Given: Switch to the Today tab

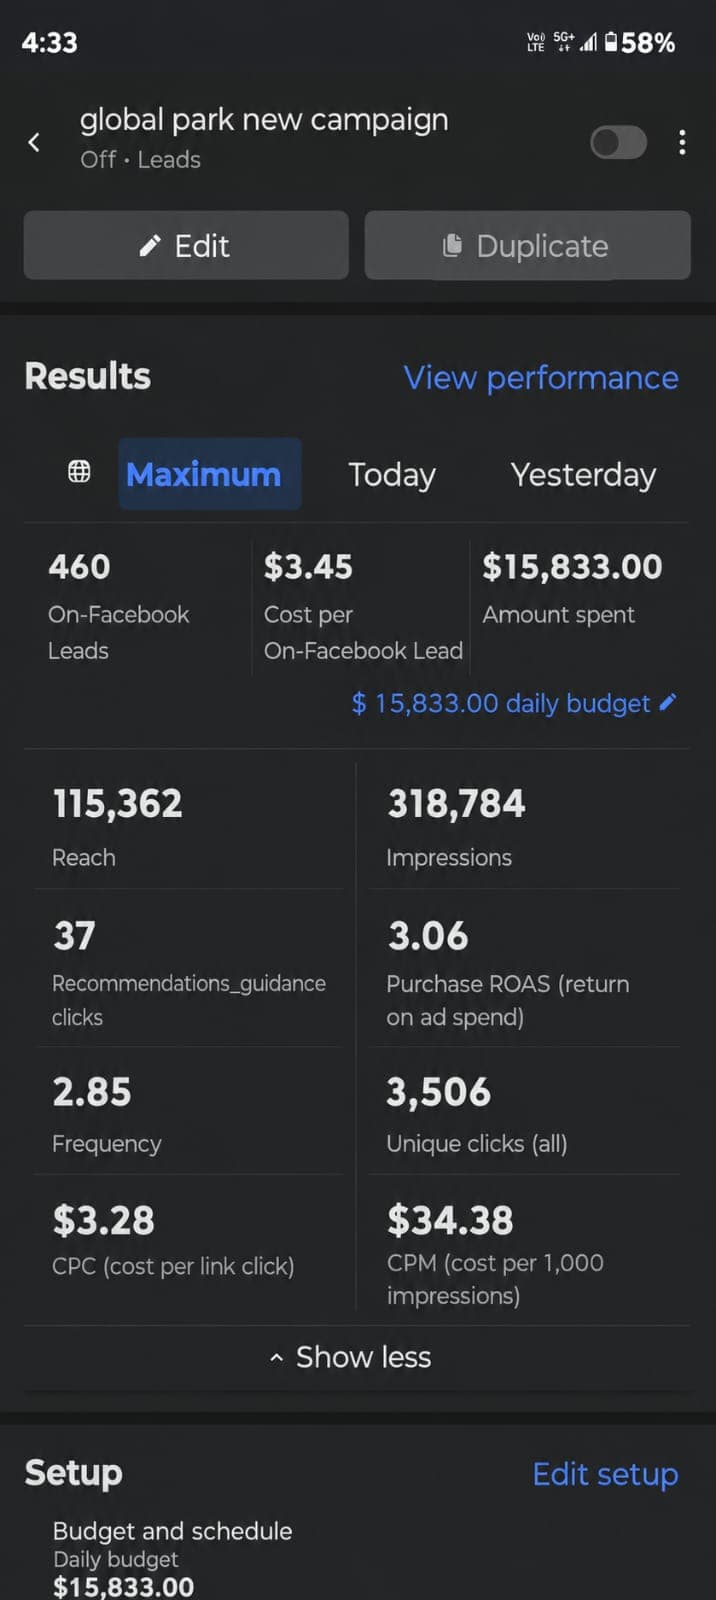Looking at the screenshot, I should click(392, 474).
